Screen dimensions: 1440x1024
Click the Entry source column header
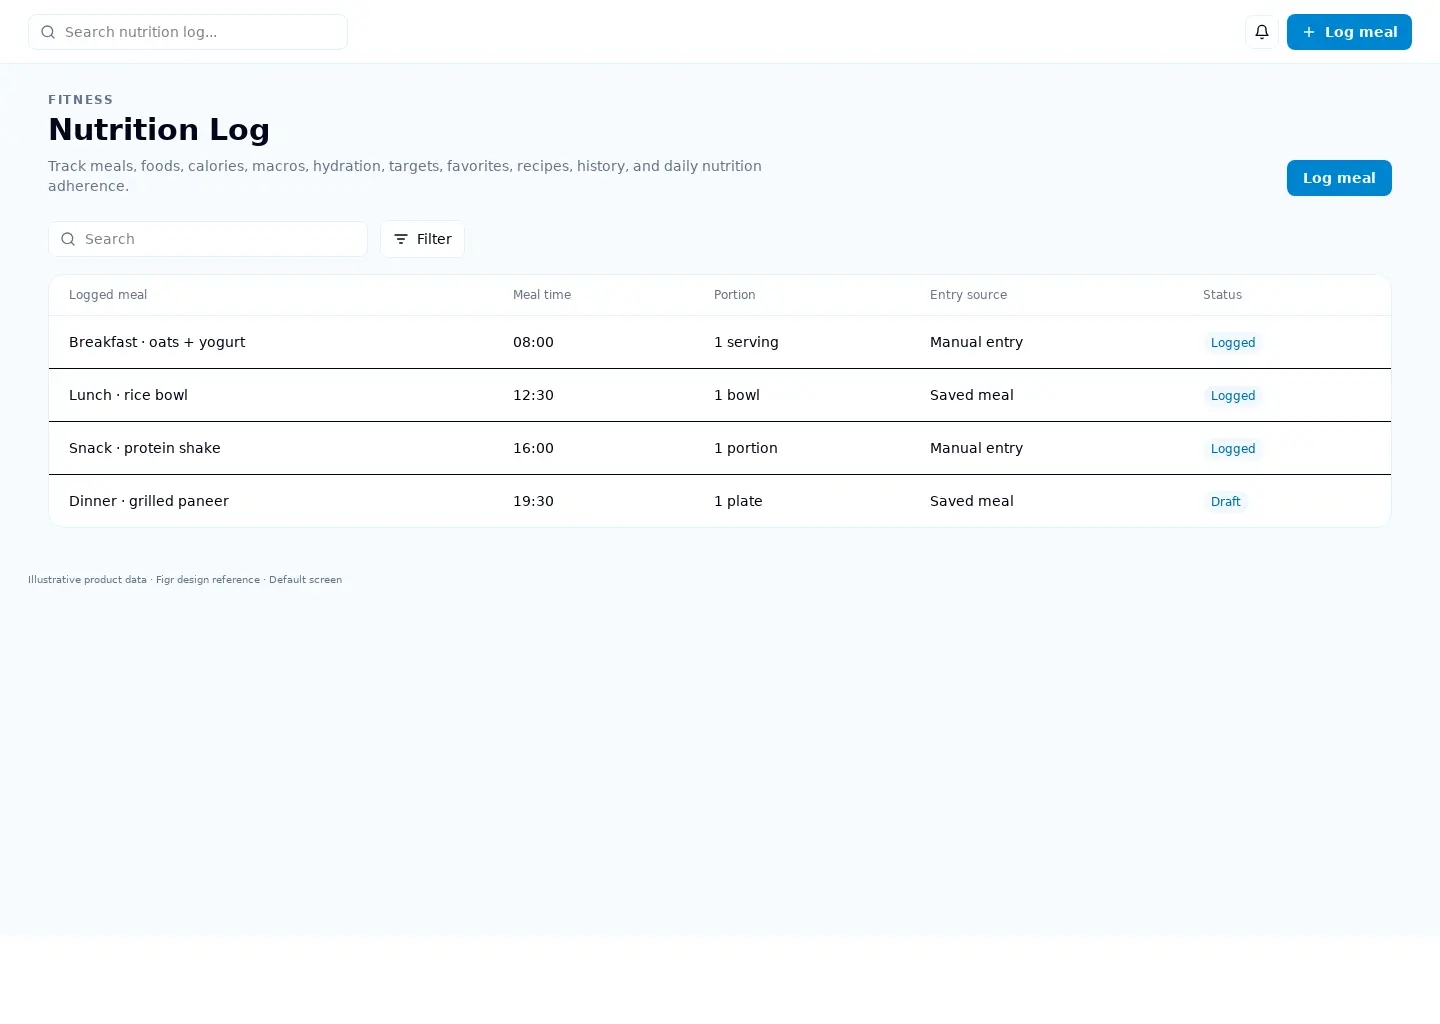coord(968,295)
